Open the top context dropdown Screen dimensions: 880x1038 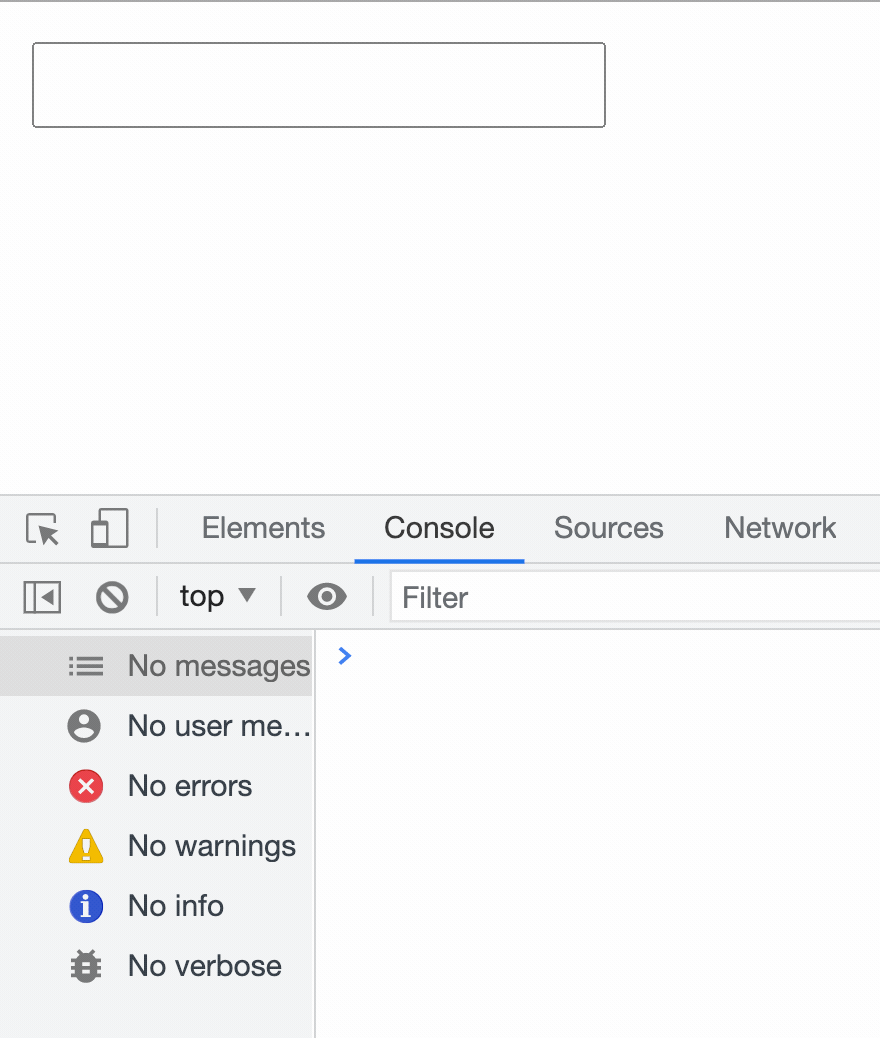click(x=217, y=596)
